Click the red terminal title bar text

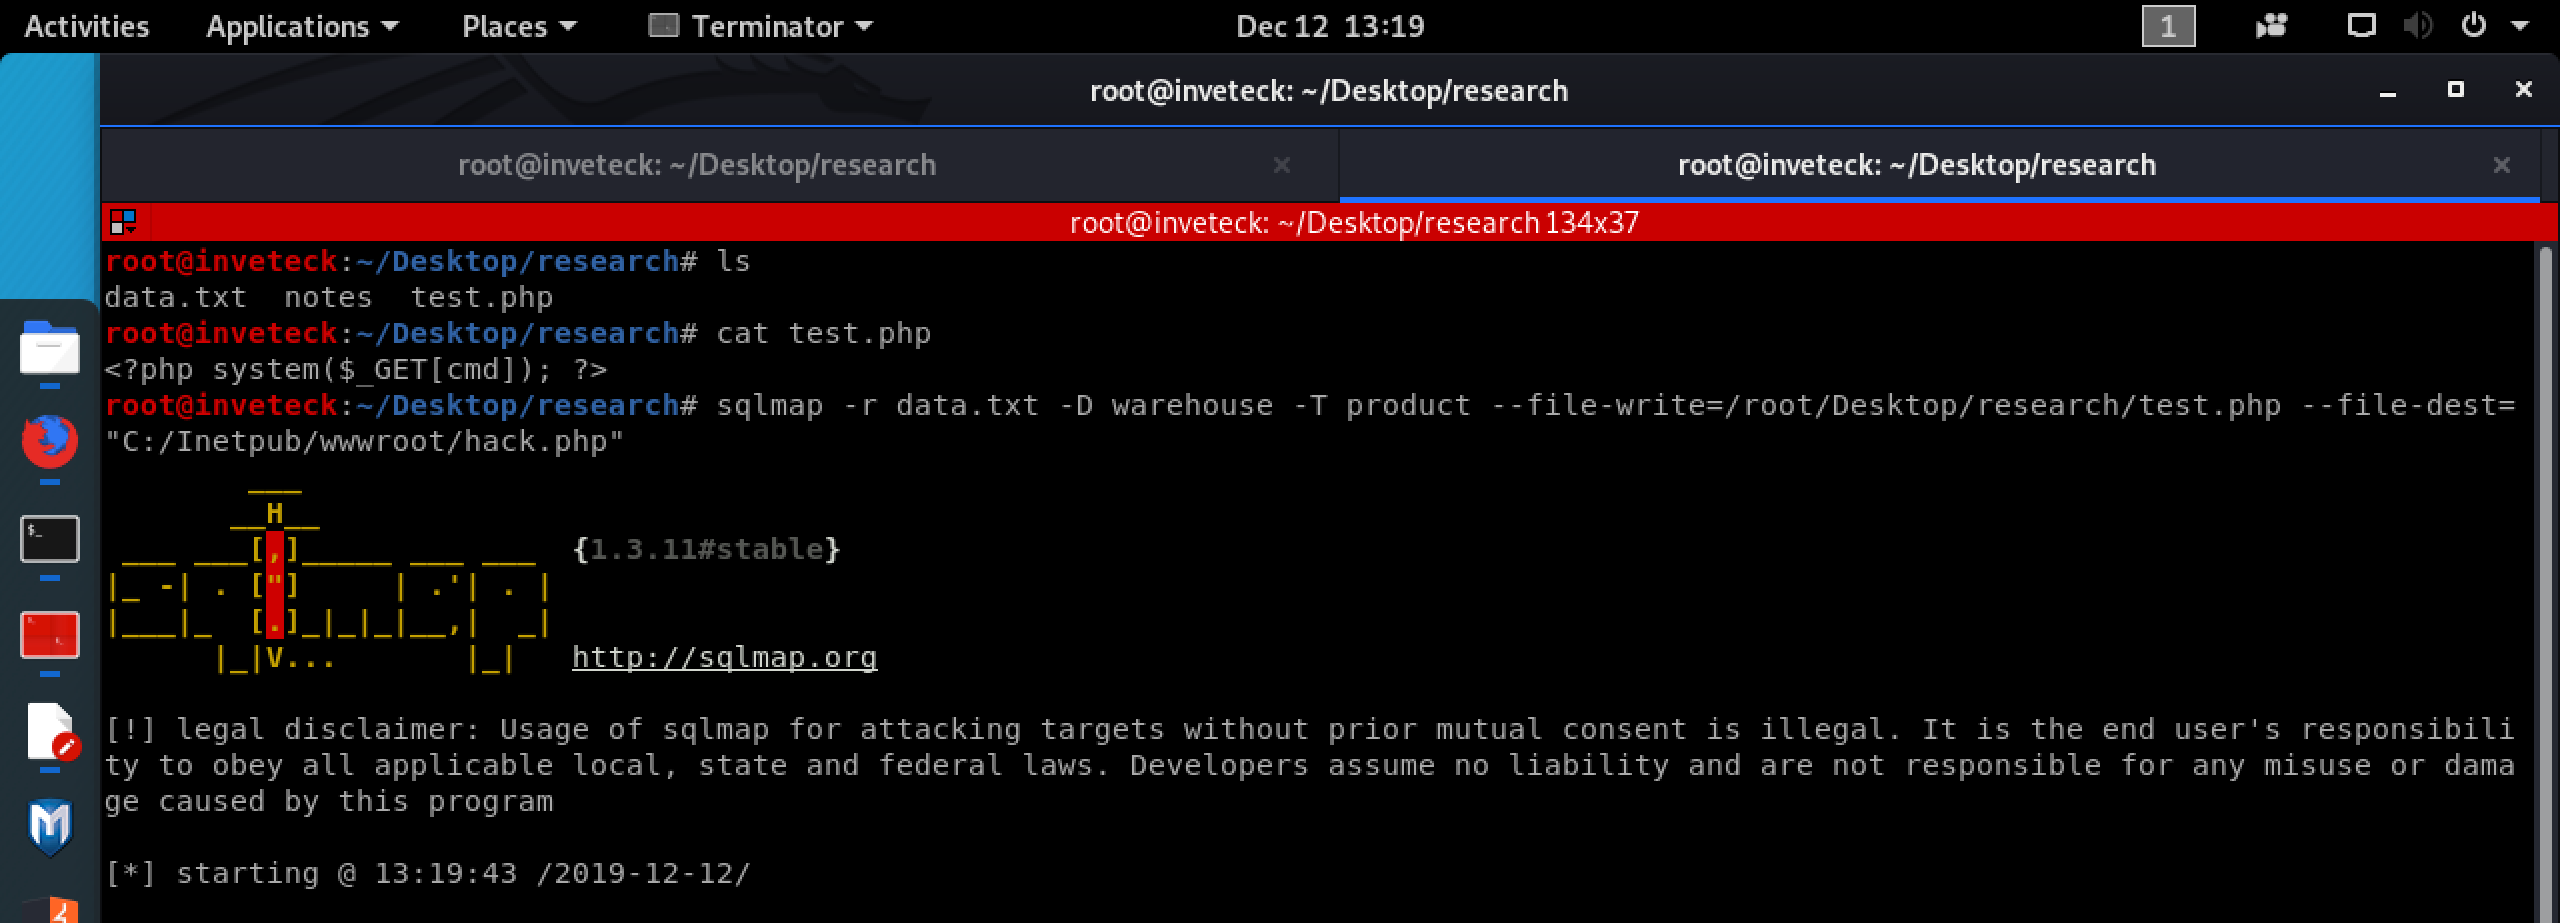1354,222
